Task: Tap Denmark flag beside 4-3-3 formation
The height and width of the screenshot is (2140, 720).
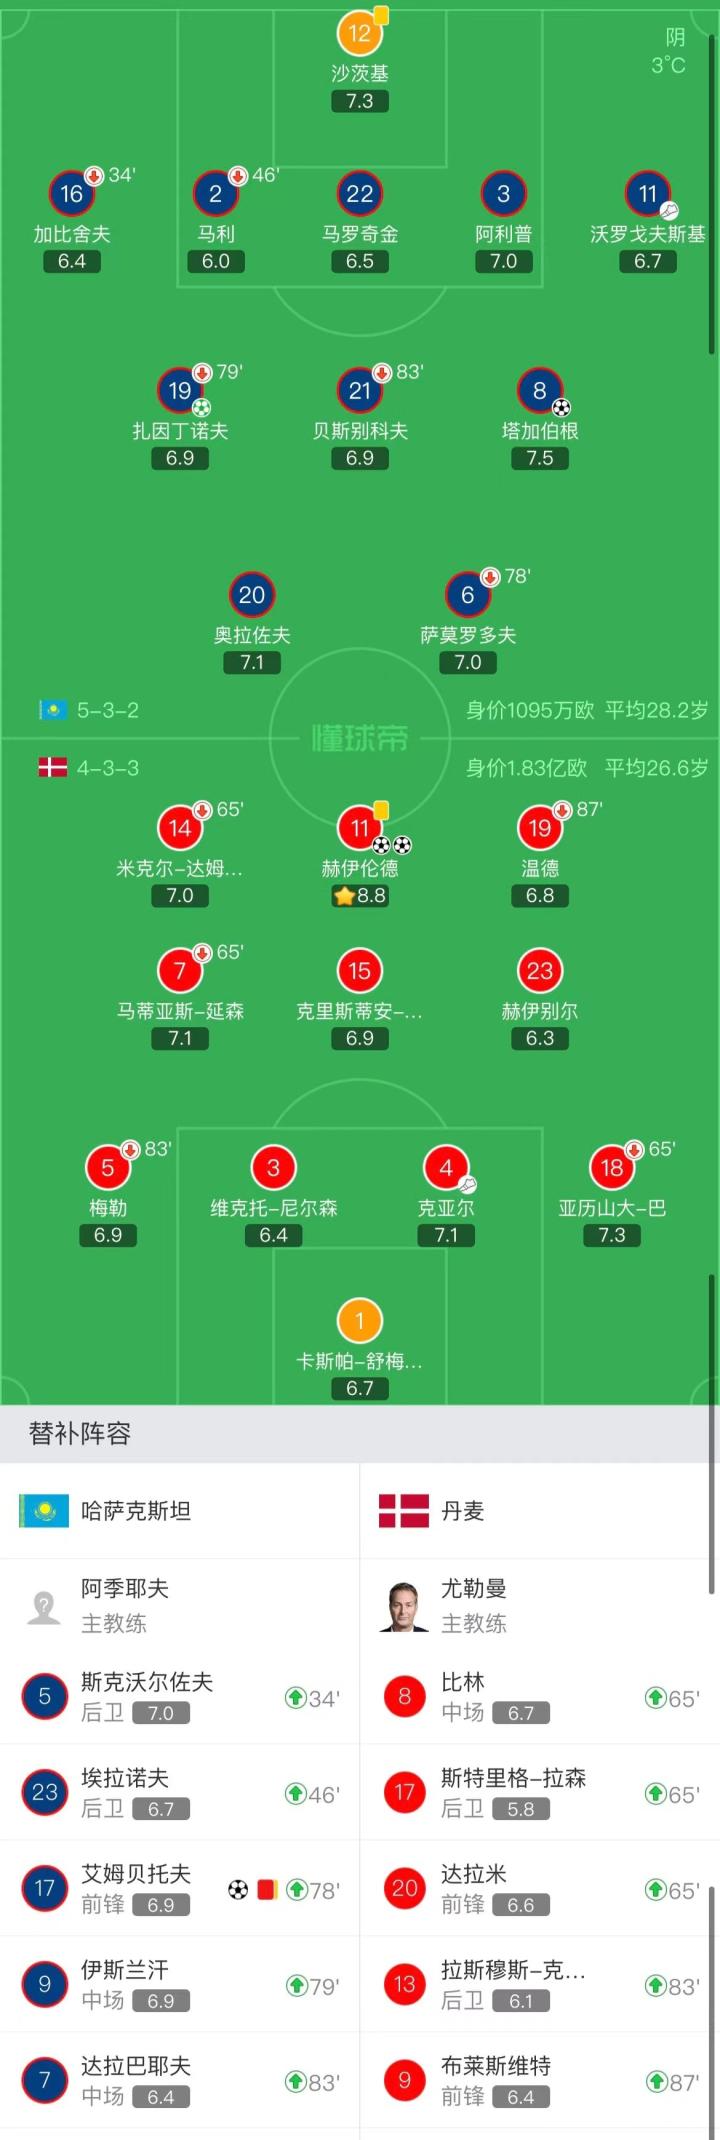Action: (52, 768)
